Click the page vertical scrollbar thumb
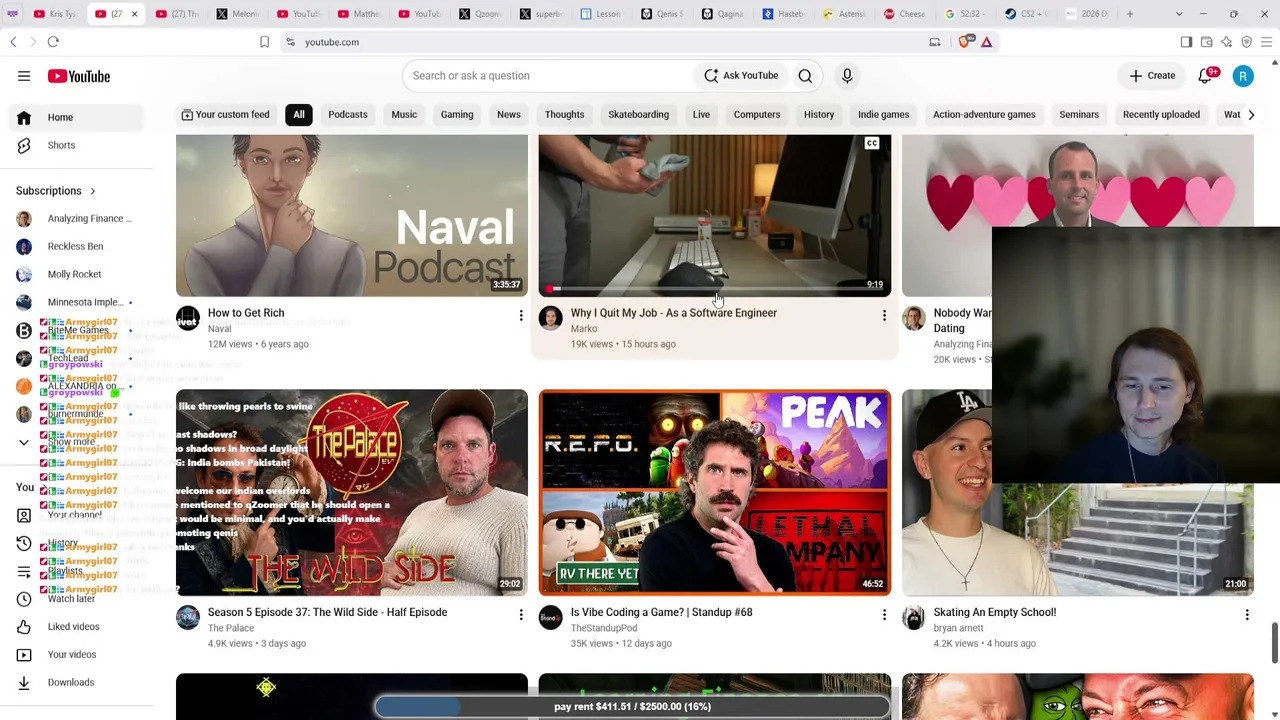Screen dimensions: 1280x720 pos(1274,642)
